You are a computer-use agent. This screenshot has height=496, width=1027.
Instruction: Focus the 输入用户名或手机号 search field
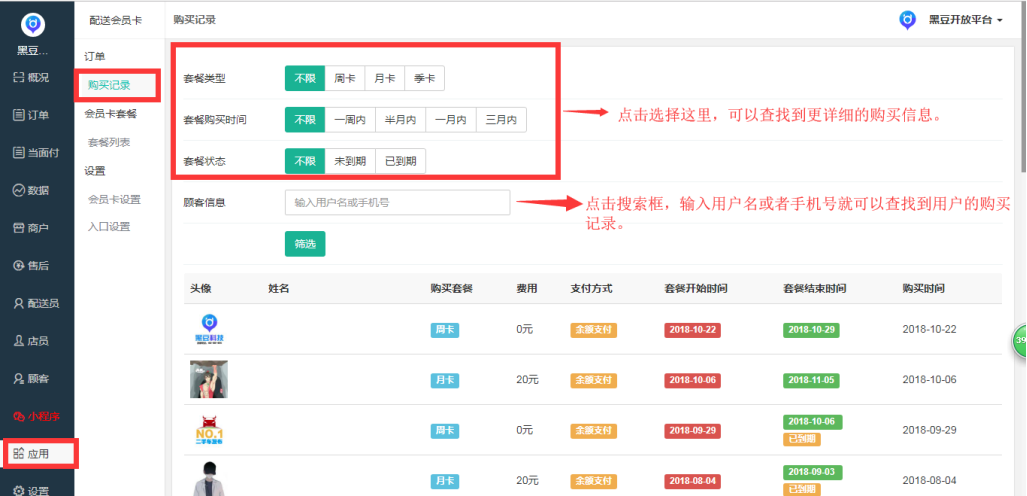tap(398, 202)
